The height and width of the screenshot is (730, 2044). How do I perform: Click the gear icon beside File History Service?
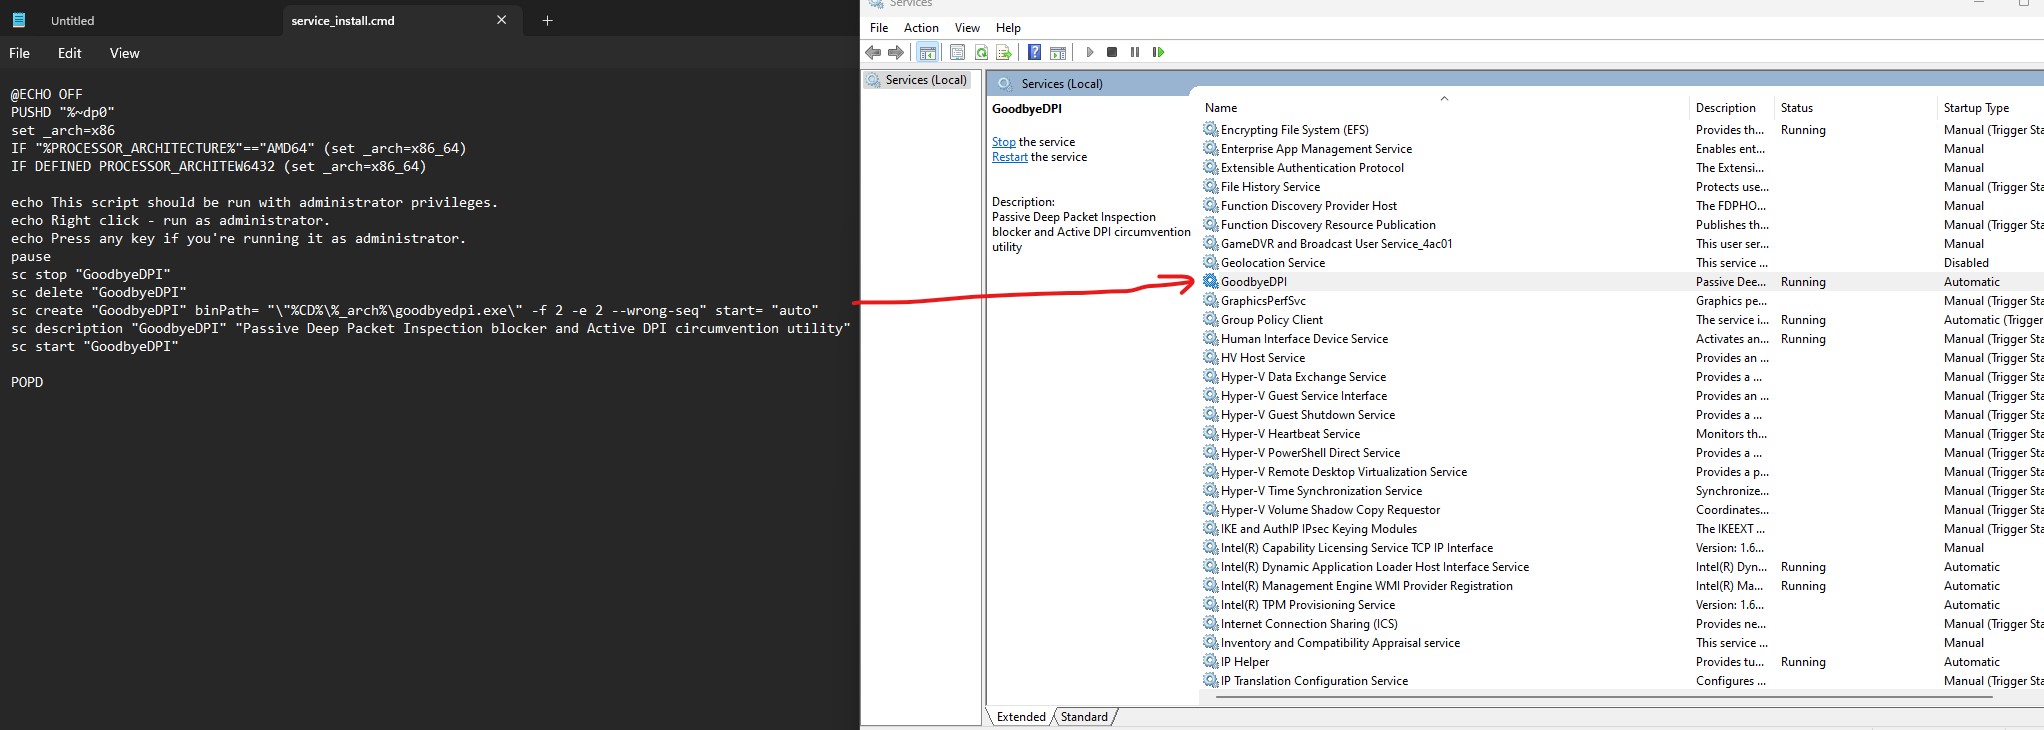click(1210, 187)
